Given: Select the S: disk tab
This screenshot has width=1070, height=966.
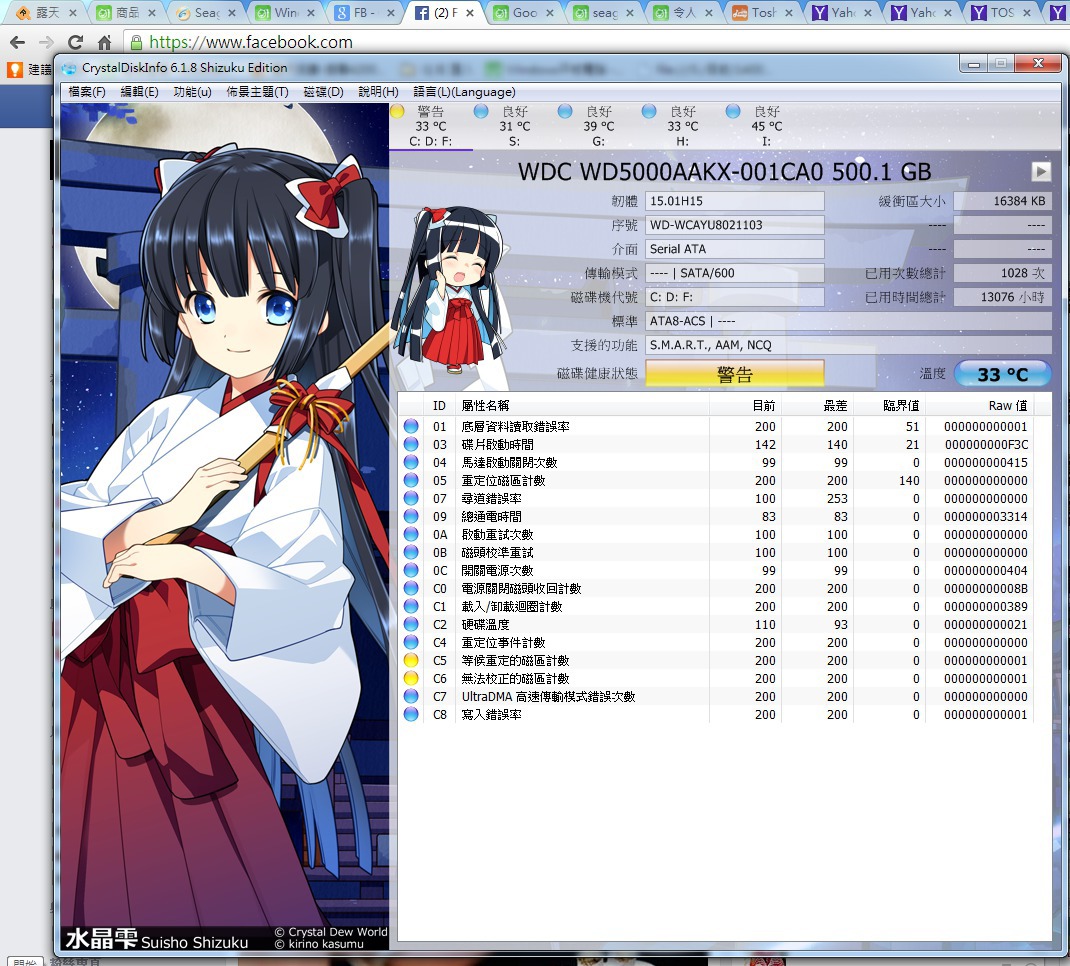Looking at the screenshot, I should (515, 126).
